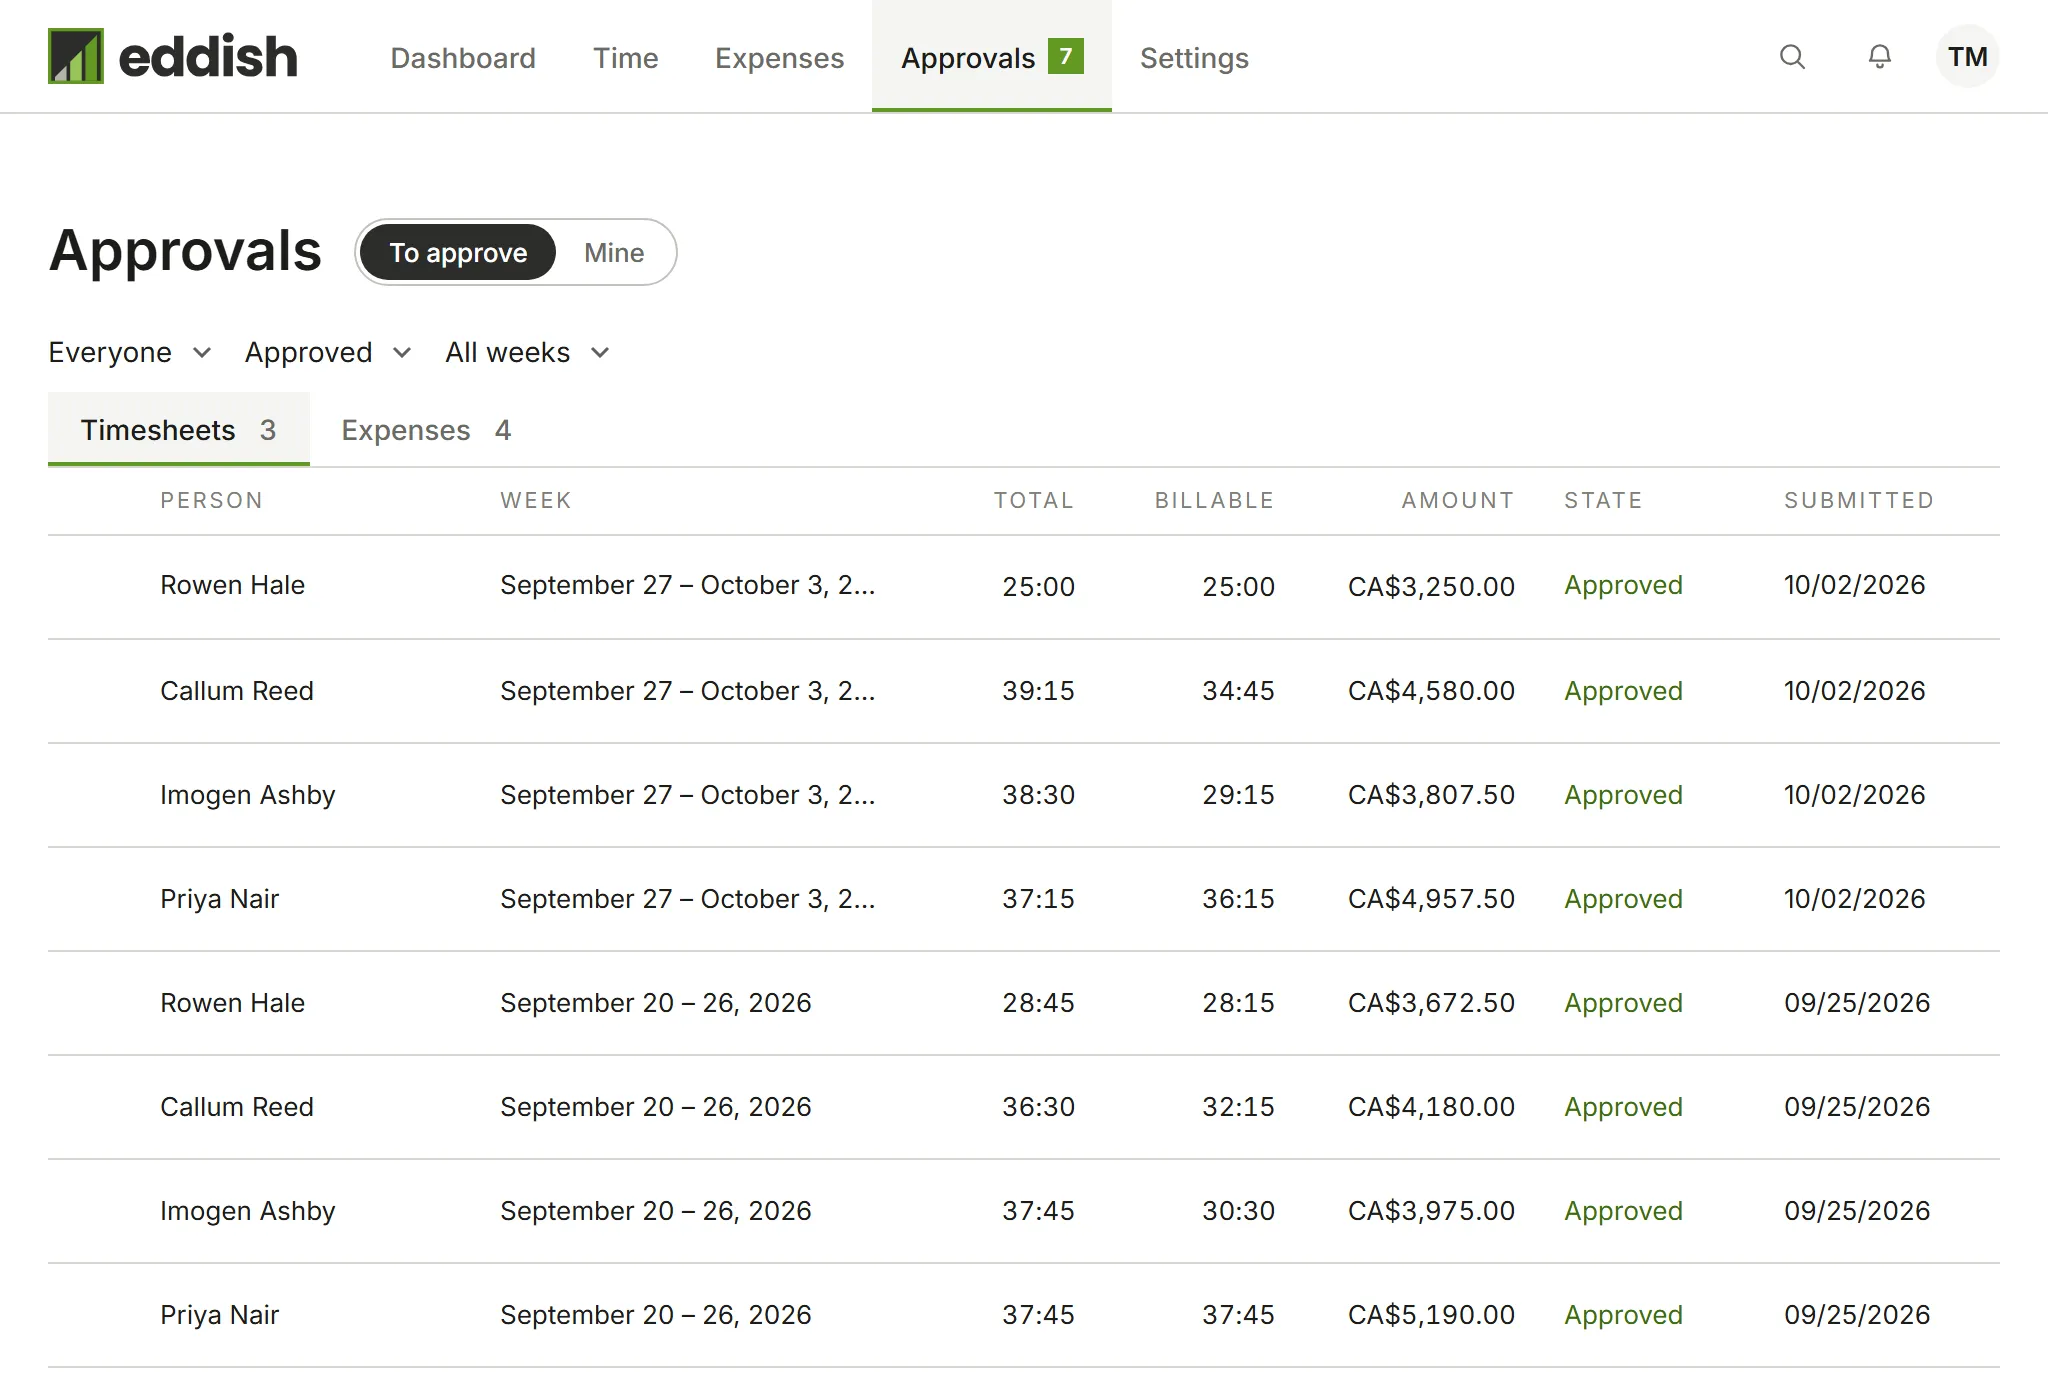Open Callum Reed's row with total 39:15
The image size is (2048, 1400).
coord(1024,691)
